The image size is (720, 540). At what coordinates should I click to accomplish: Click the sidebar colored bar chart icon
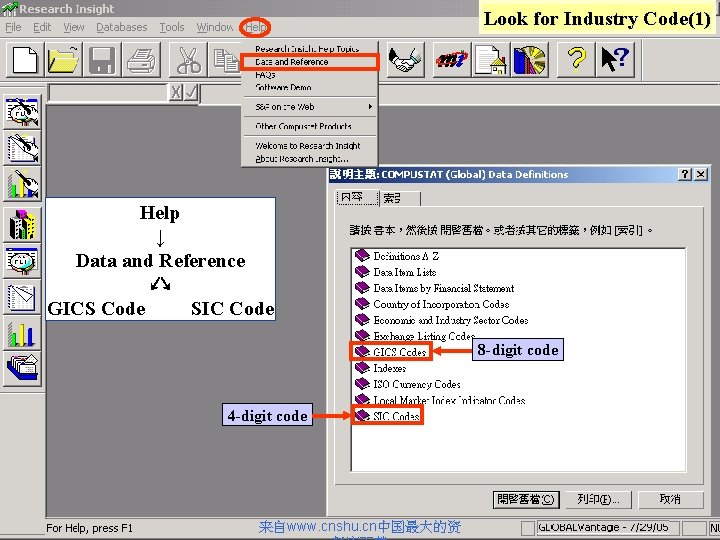22,333
